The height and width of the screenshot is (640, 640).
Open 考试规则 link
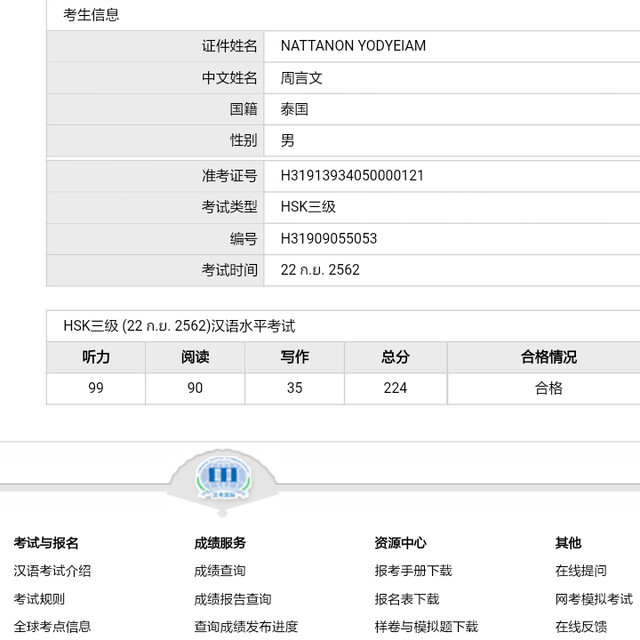tap(39, 599)
